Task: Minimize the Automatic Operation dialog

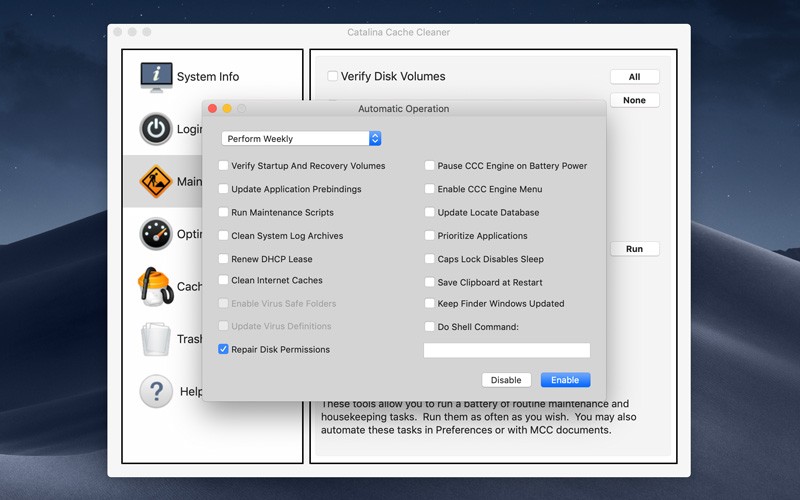Action: 227,109
